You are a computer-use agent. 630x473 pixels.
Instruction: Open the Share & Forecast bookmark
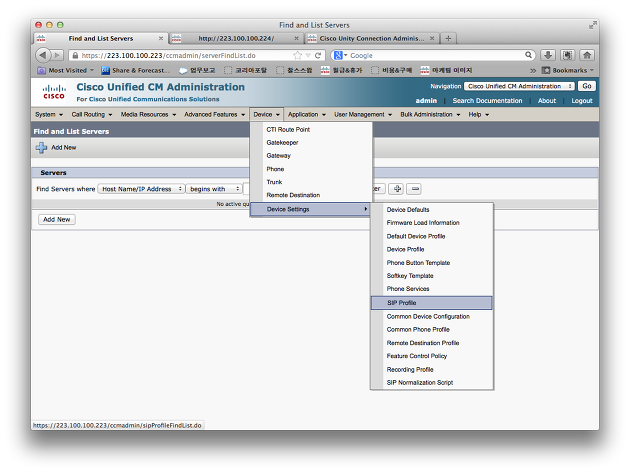[x=135, y=70]
